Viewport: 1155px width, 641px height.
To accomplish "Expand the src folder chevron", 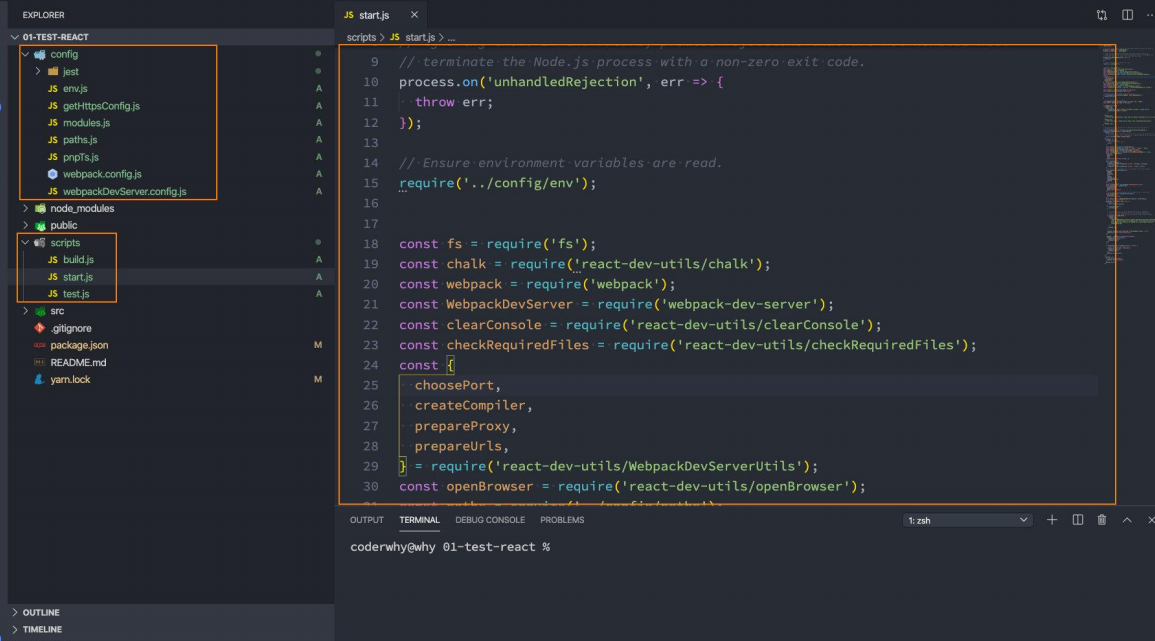I will point(26,311).
